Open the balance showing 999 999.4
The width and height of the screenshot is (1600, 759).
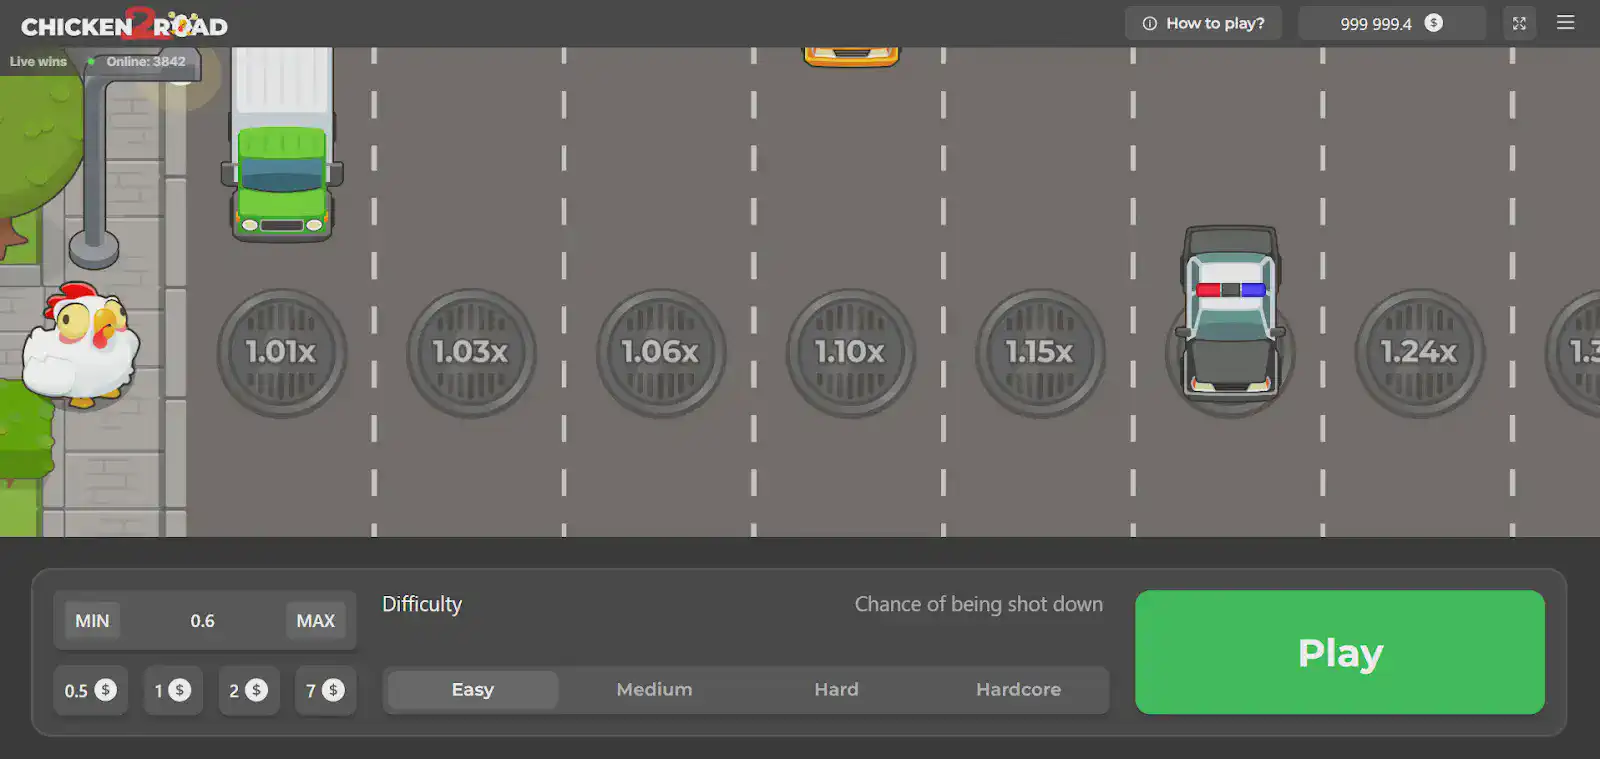click(1392, 23)
